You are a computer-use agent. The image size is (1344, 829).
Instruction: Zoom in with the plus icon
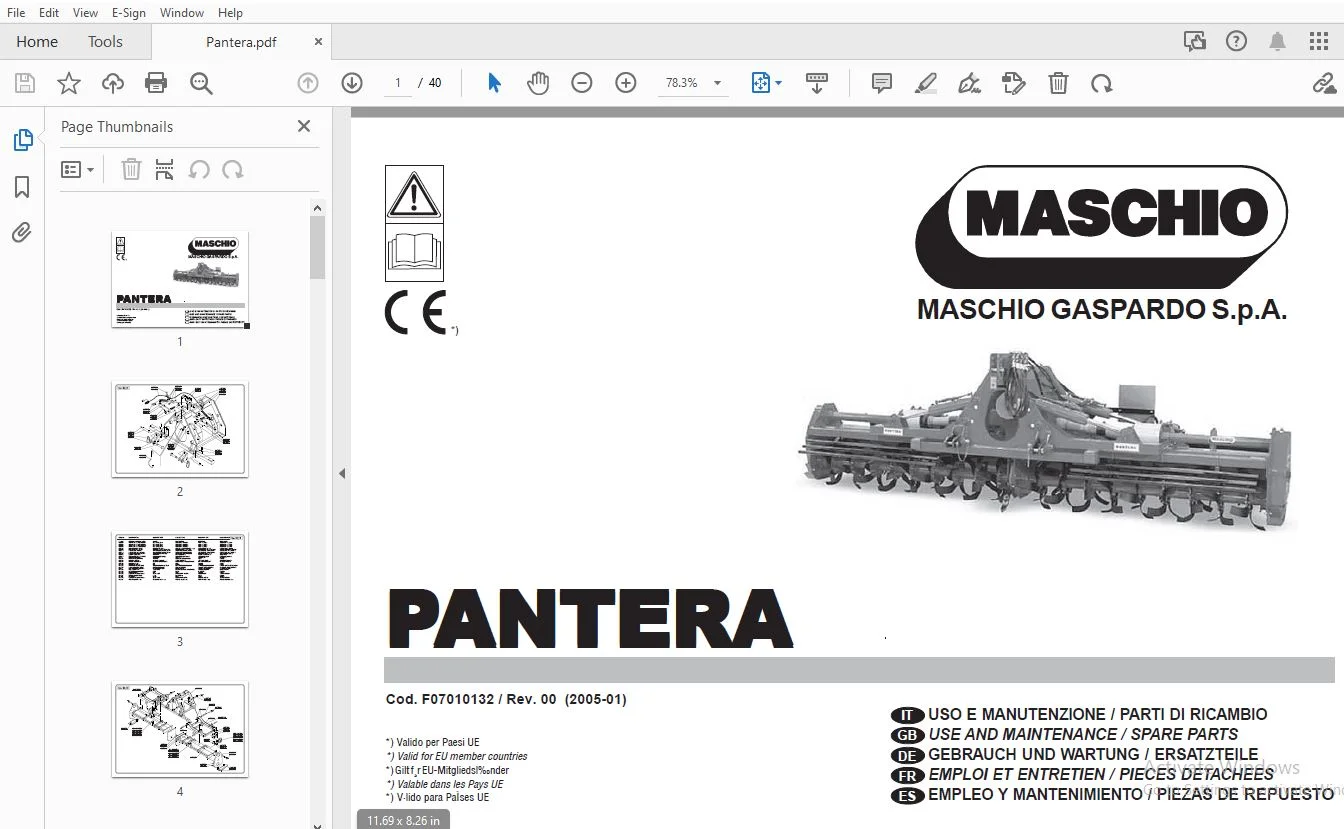click(626, 83)
